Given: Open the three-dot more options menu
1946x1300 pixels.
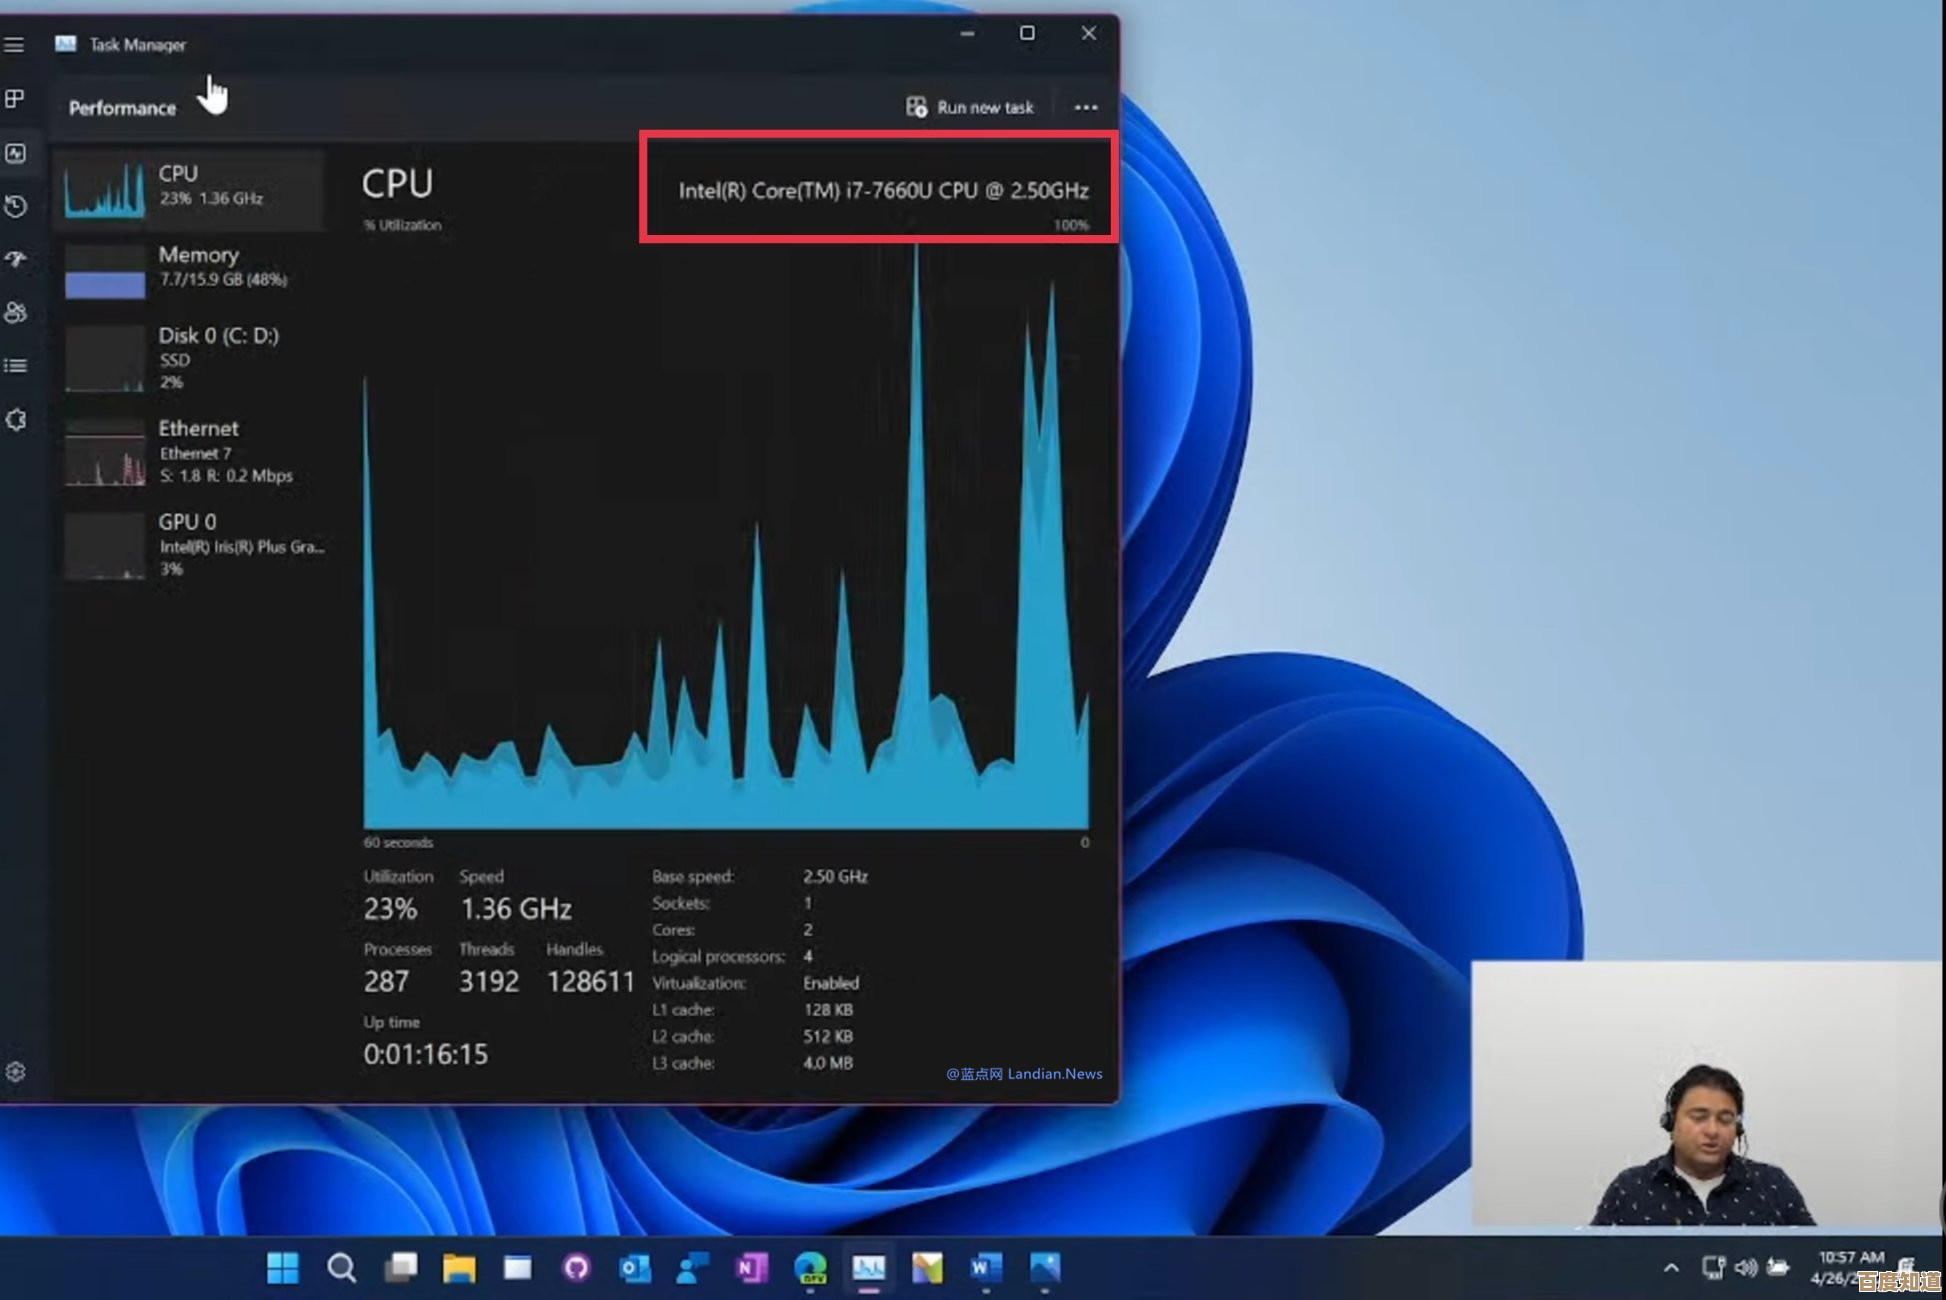Looking at the screenshot, I should tap(1085, 107).
